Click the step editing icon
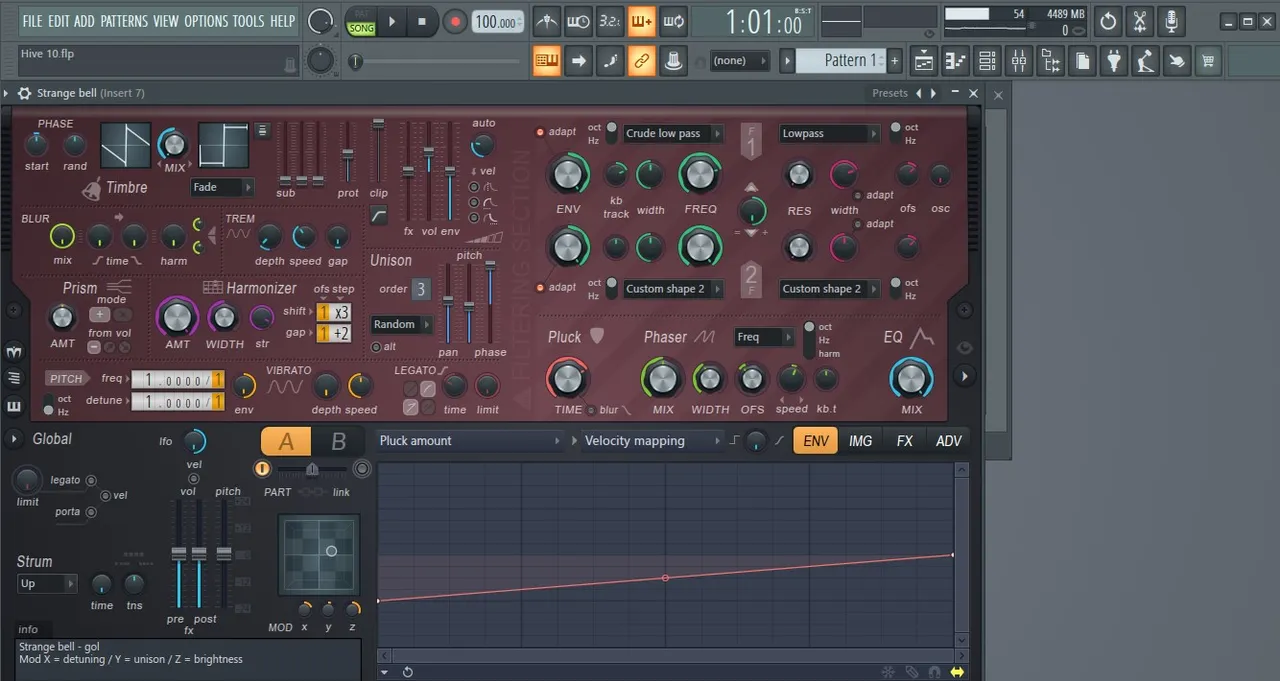 pos(609,61)
